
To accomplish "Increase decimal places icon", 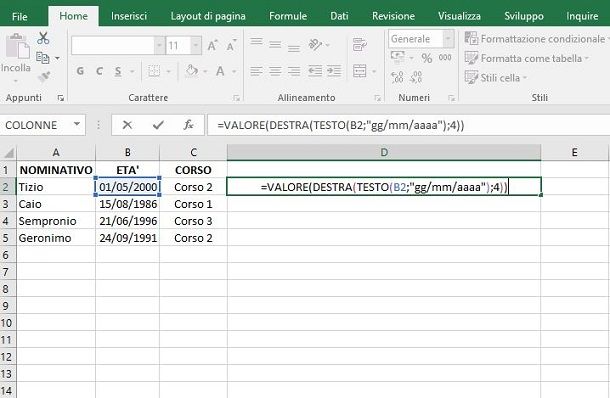I will (397, 77).
